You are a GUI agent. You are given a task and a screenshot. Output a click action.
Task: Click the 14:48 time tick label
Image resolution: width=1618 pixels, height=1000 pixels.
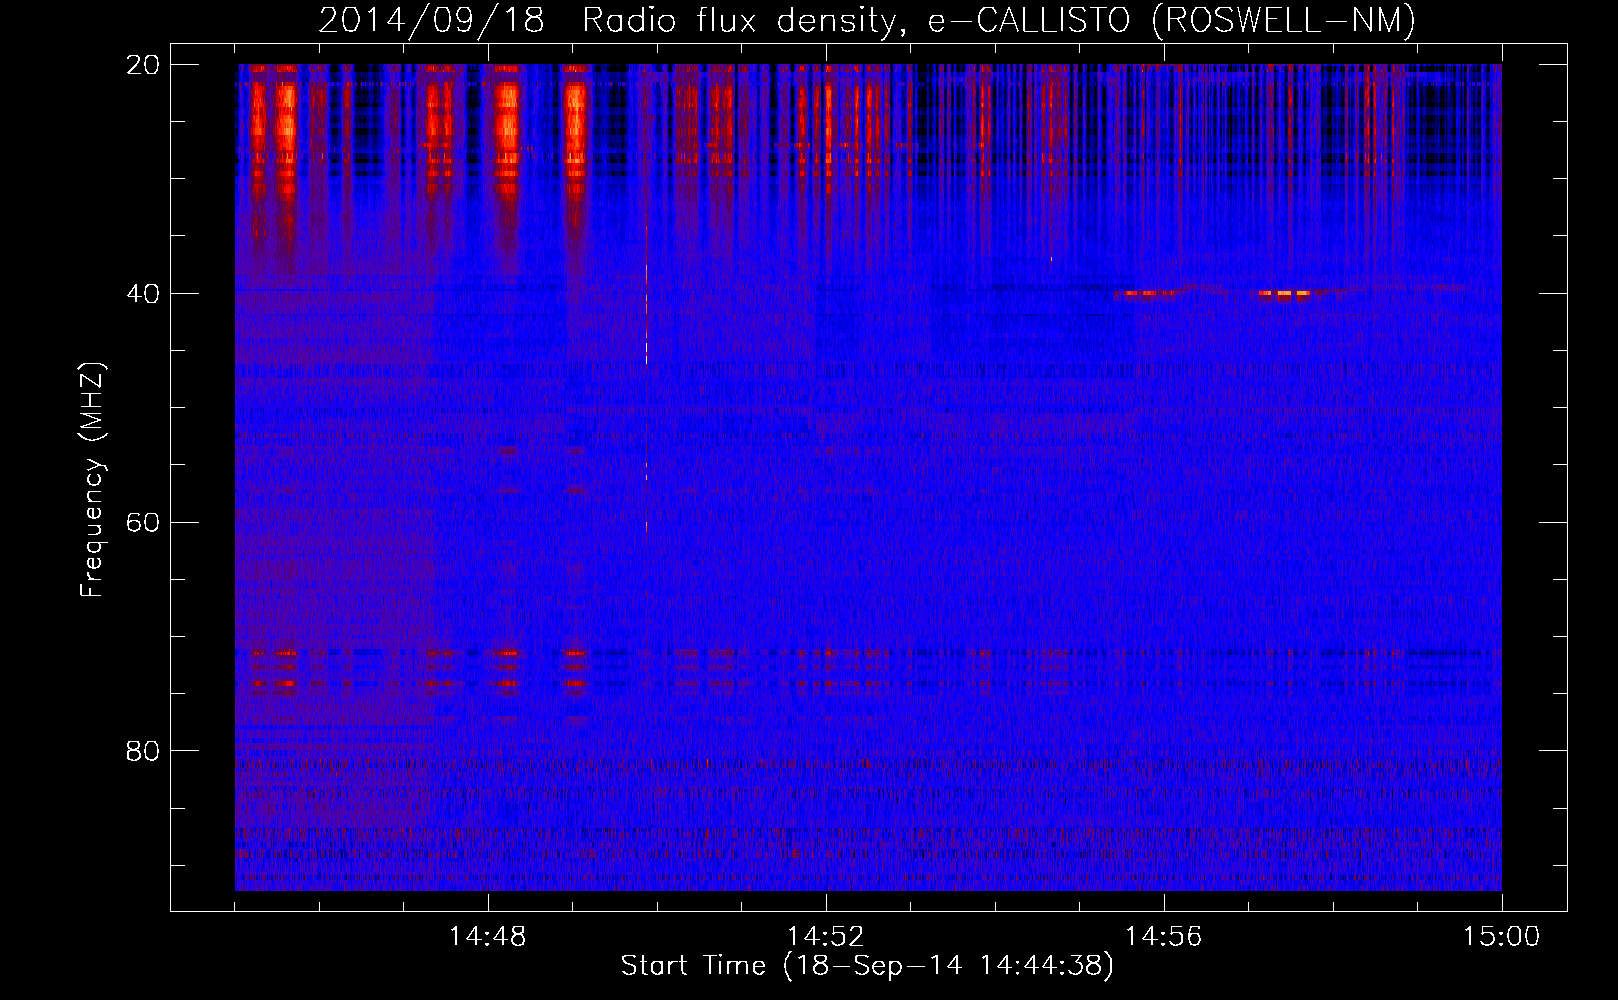pos(488,937)
